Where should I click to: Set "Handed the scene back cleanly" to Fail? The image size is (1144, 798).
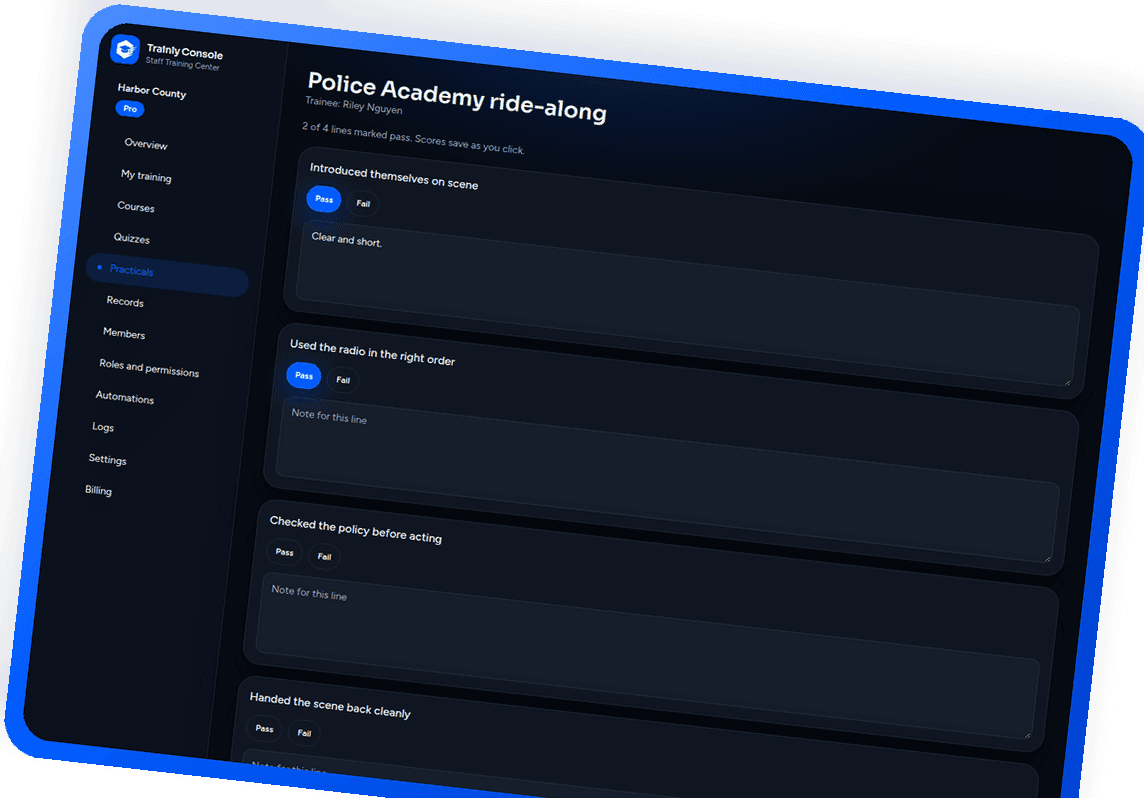pos(304,733)
